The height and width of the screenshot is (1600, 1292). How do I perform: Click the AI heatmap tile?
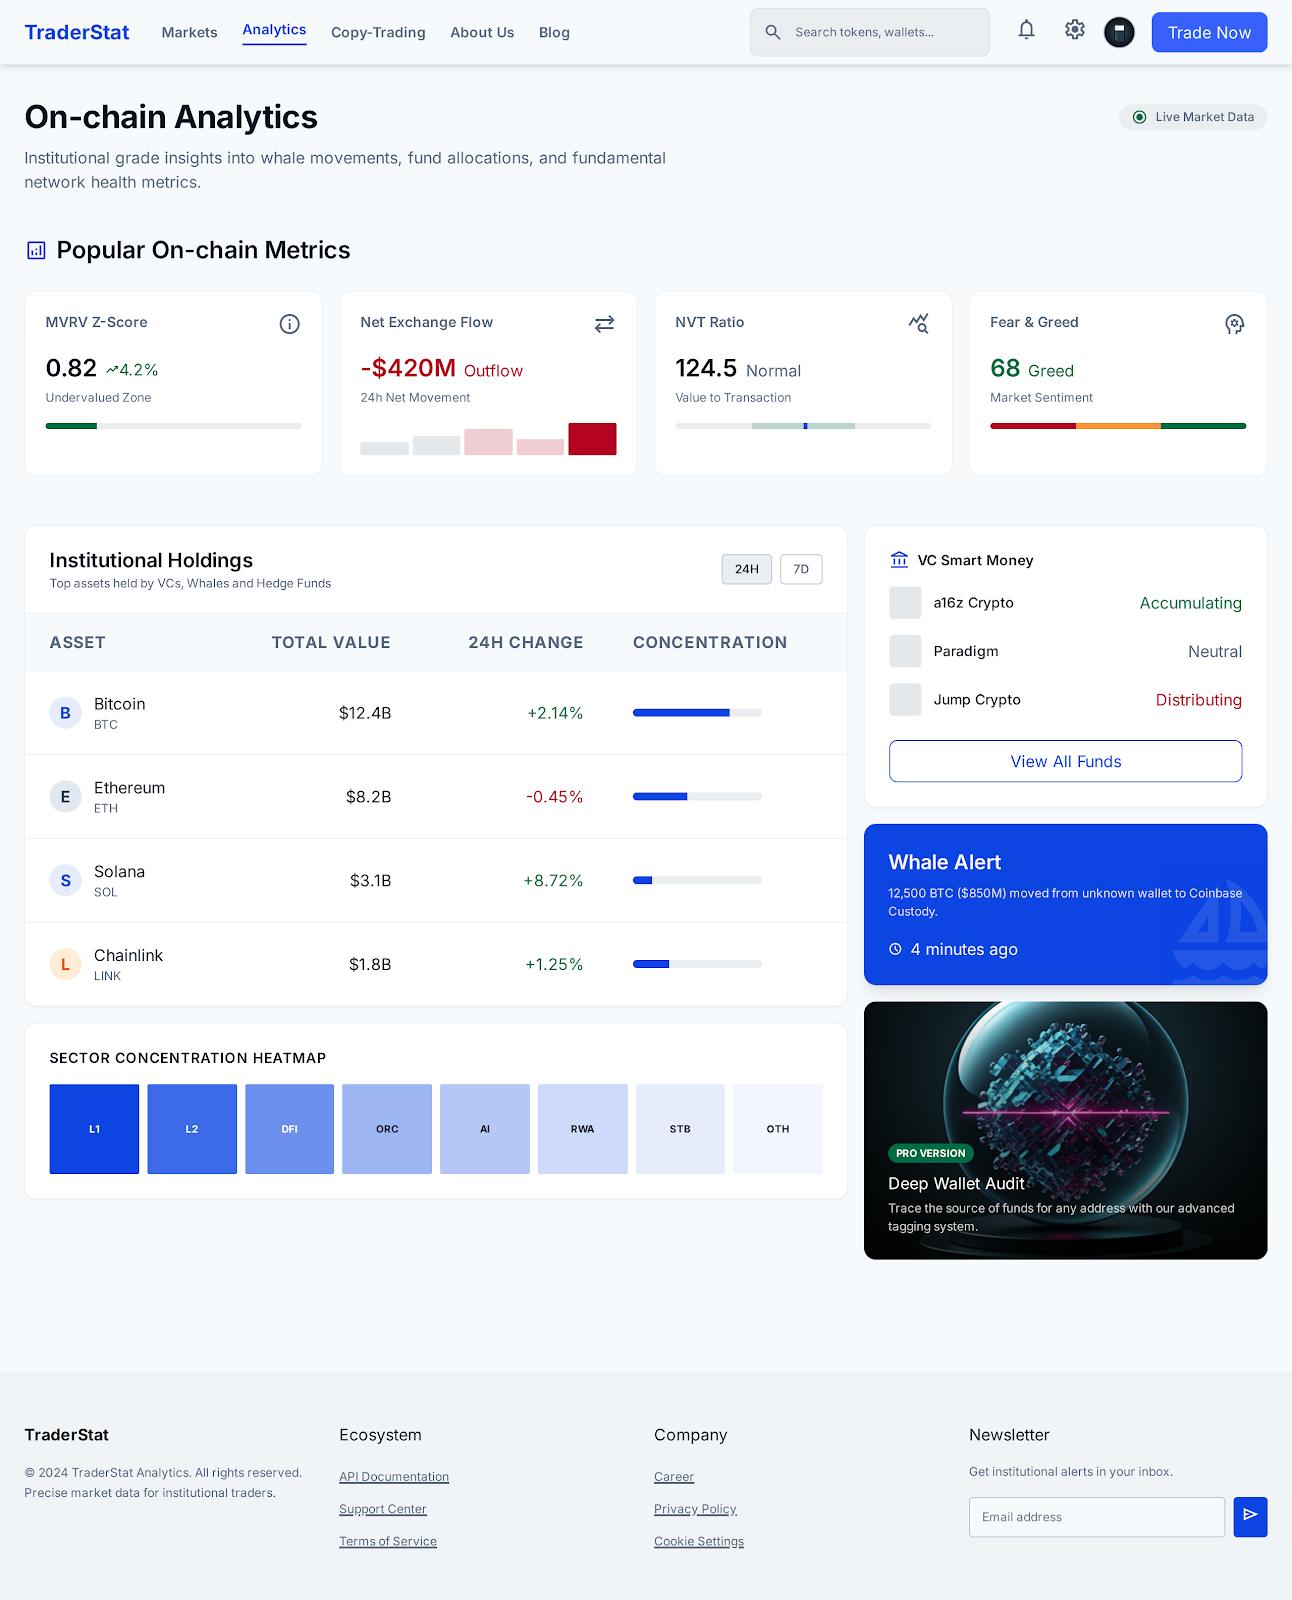point(485,1129)
